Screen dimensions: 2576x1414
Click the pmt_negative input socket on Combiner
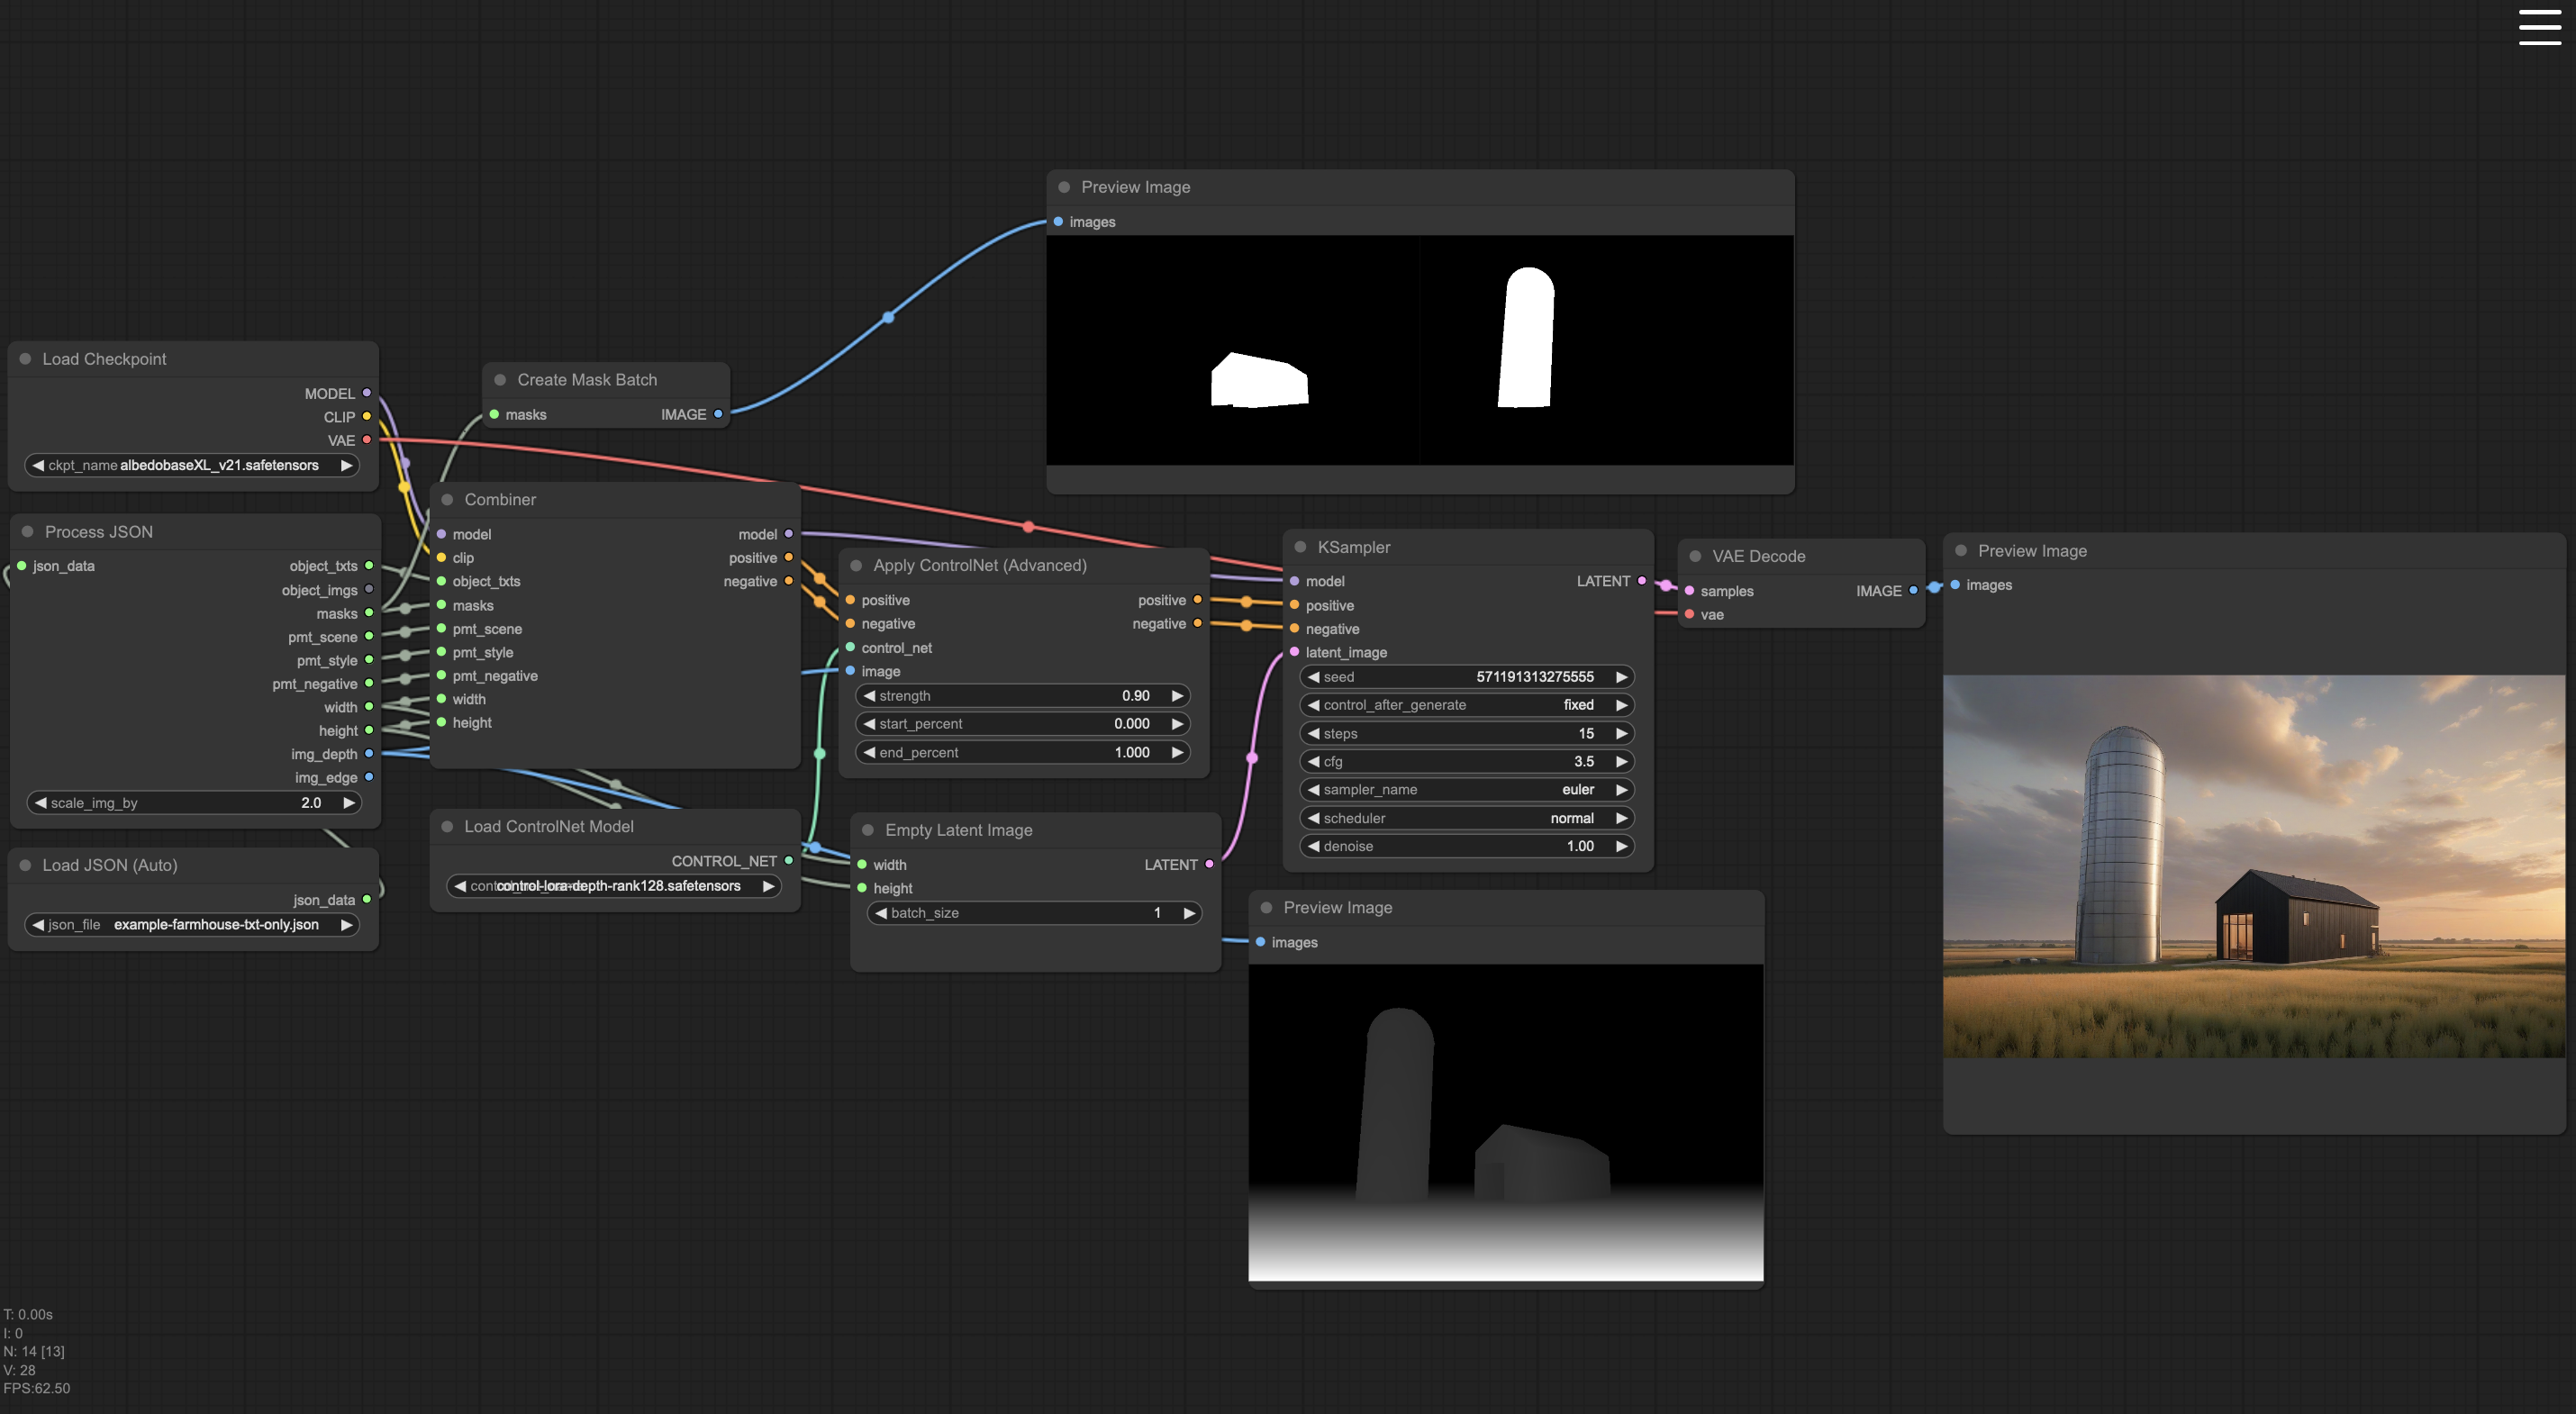pos(442,676)
